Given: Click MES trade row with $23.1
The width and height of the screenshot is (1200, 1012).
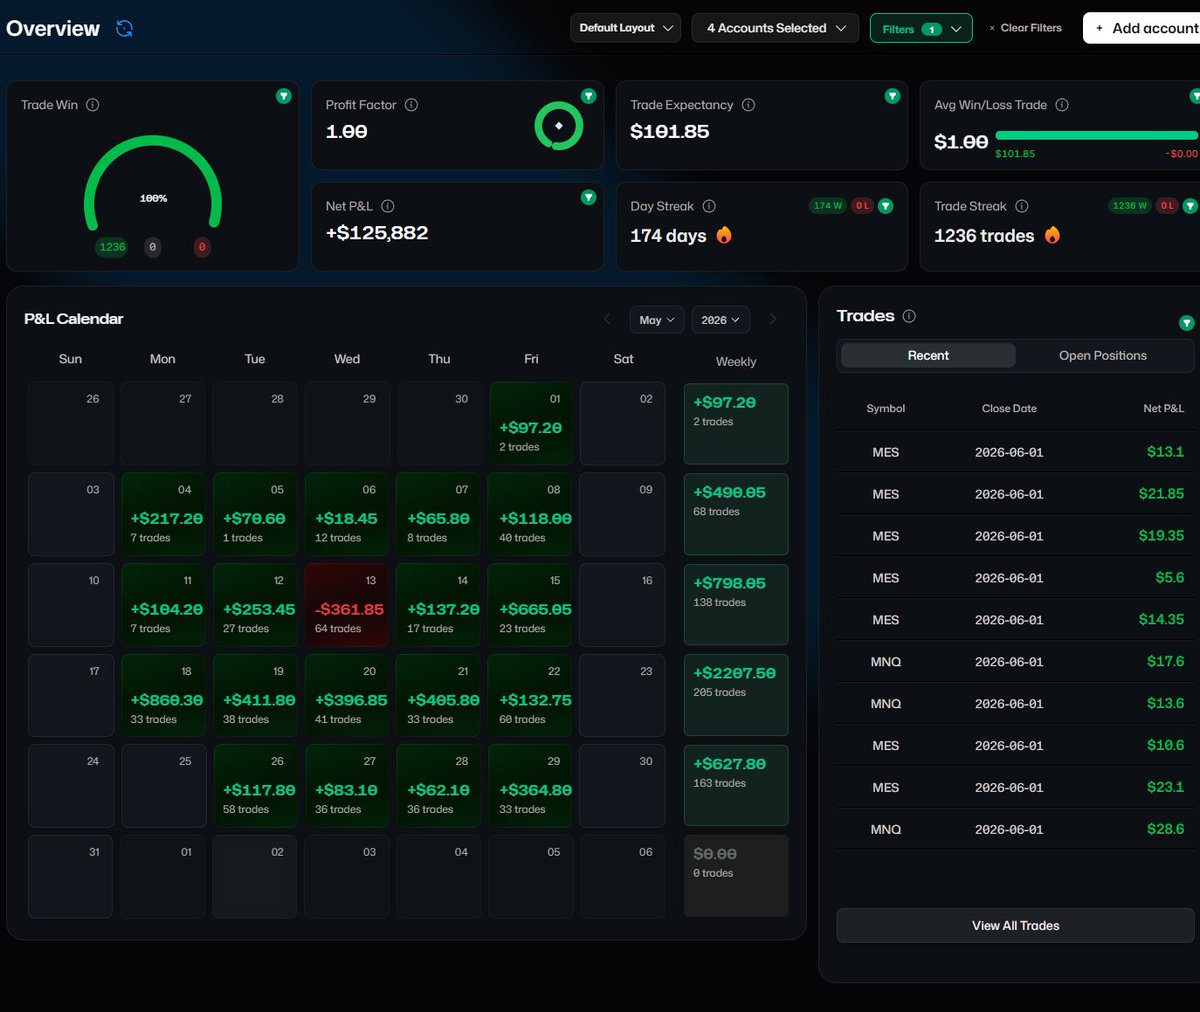Looking at the screenshot, I should [1015, 788].
